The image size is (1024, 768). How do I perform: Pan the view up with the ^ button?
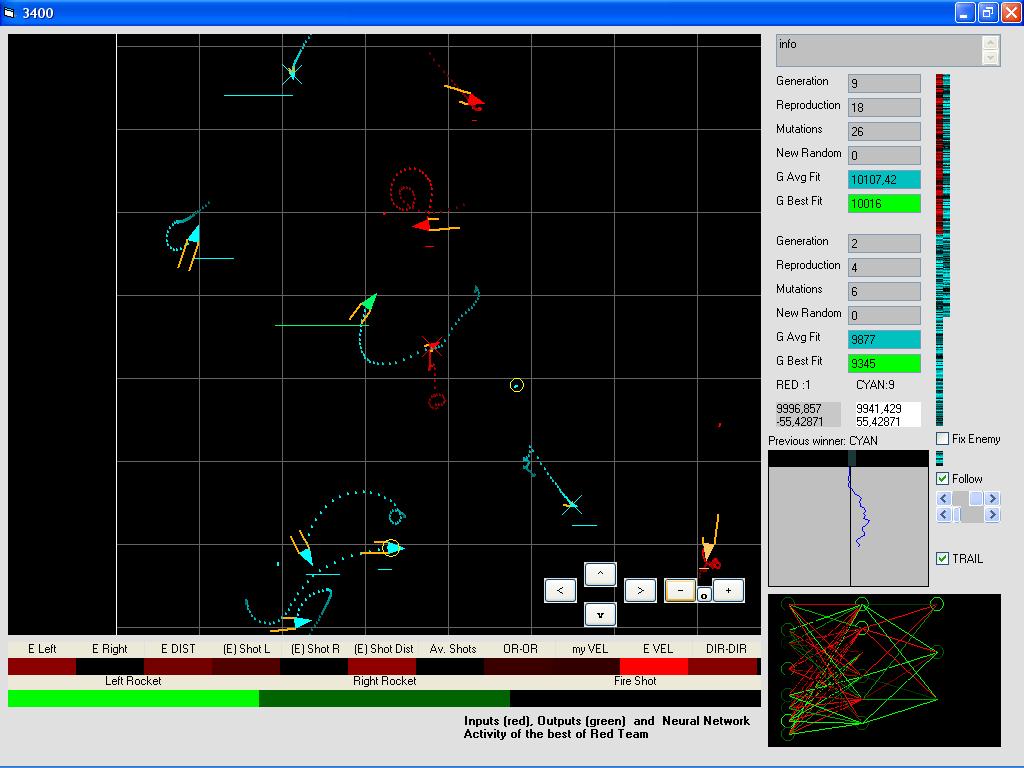[x=600, y=574]
